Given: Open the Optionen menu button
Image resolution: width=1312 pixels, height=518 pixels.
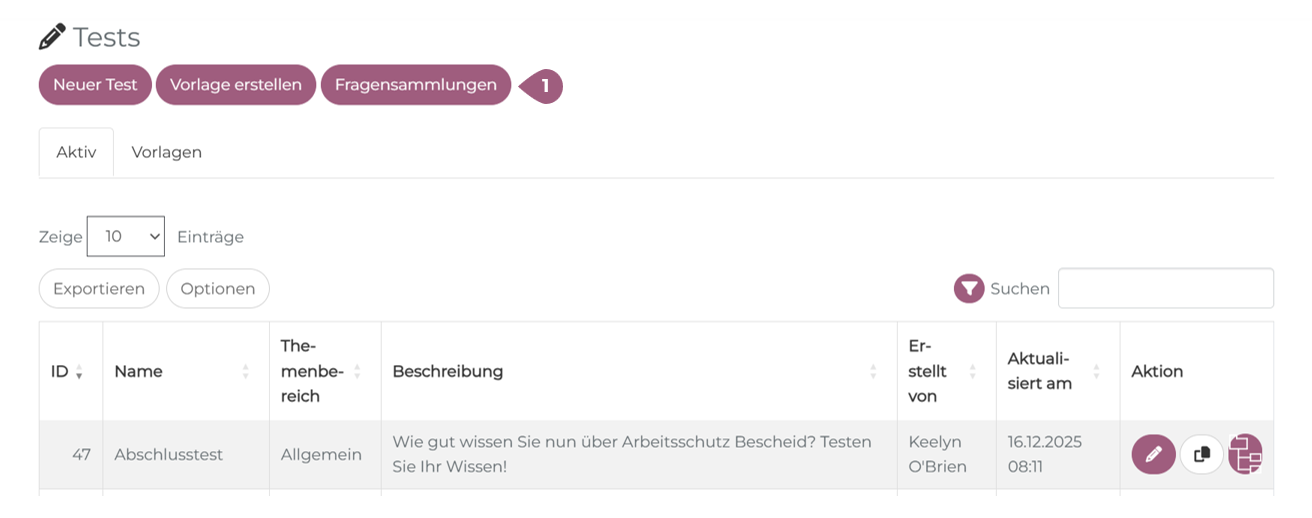Looking at the screenshot, I should coord(218,289).
